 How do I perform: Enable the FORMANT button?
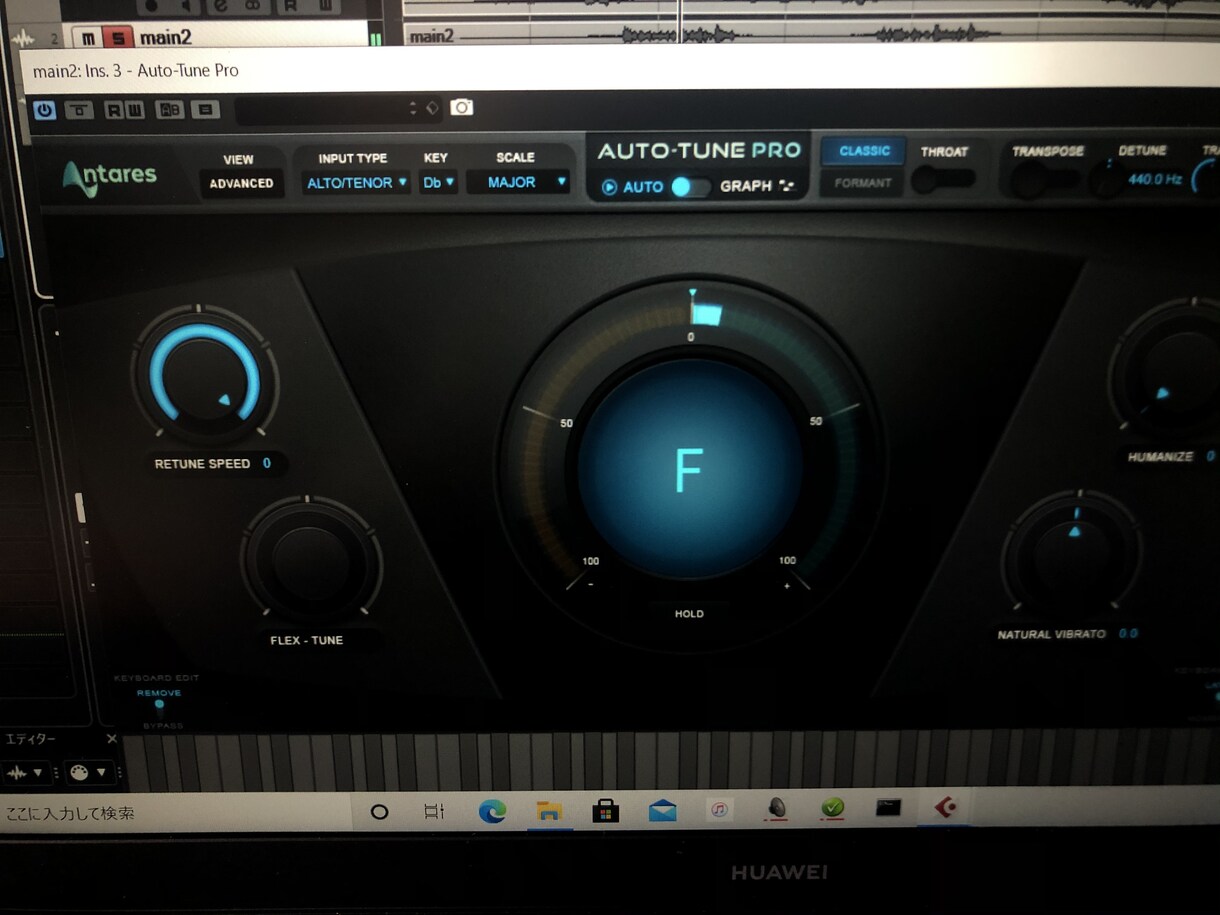tap(863, 183)
